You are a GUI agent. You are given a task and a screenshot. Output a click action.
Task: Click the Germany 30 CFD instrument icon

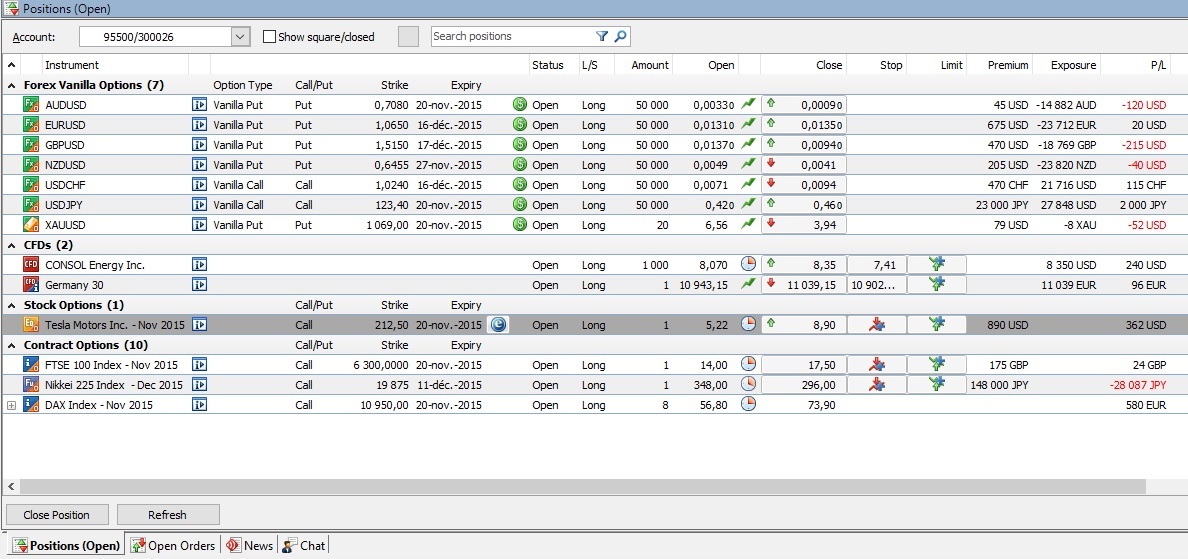click(x=31, y=285)
